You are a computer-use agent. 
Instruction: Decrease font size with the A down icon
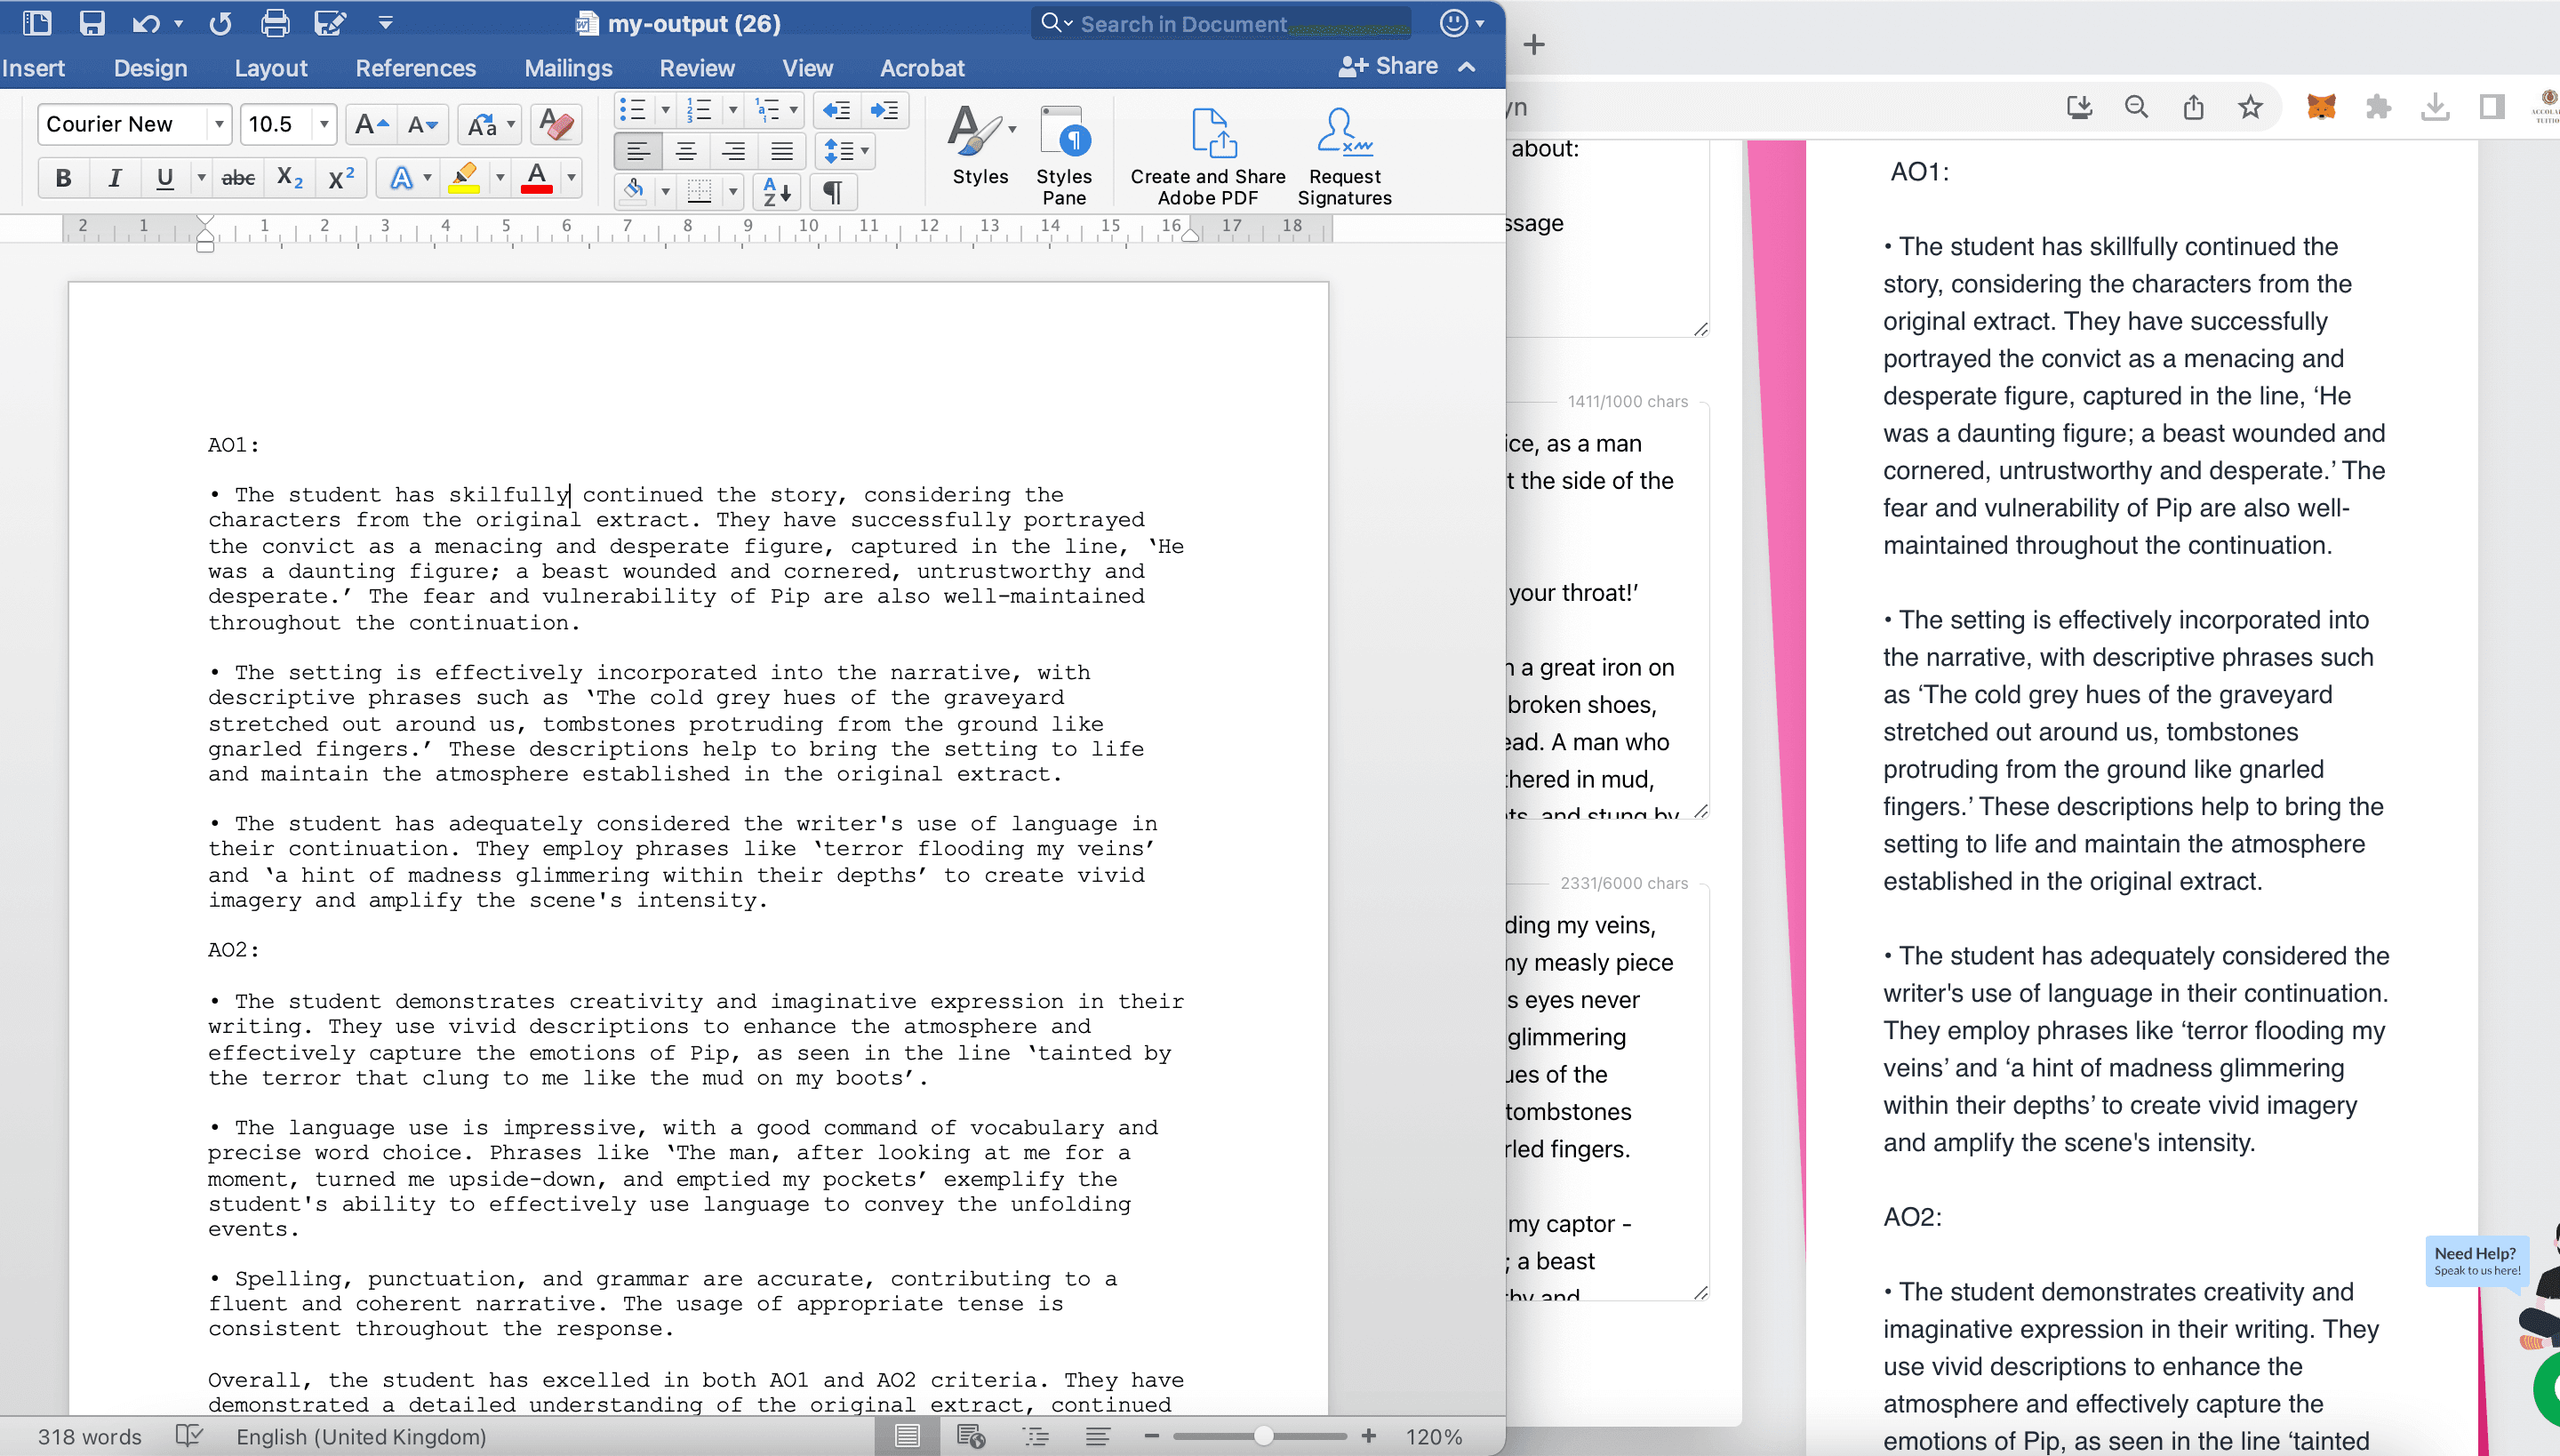(423, 124)
